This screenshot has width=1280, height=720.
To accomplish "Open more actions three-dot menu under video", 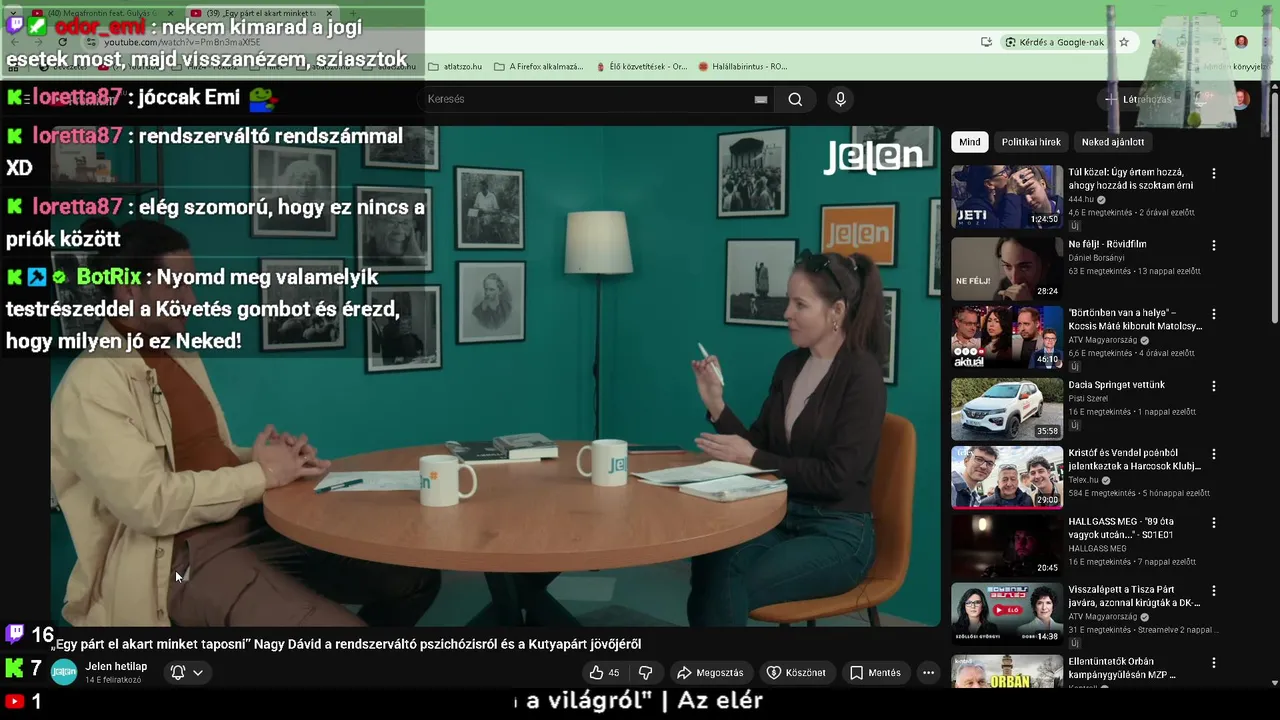I will click(928, 673).
